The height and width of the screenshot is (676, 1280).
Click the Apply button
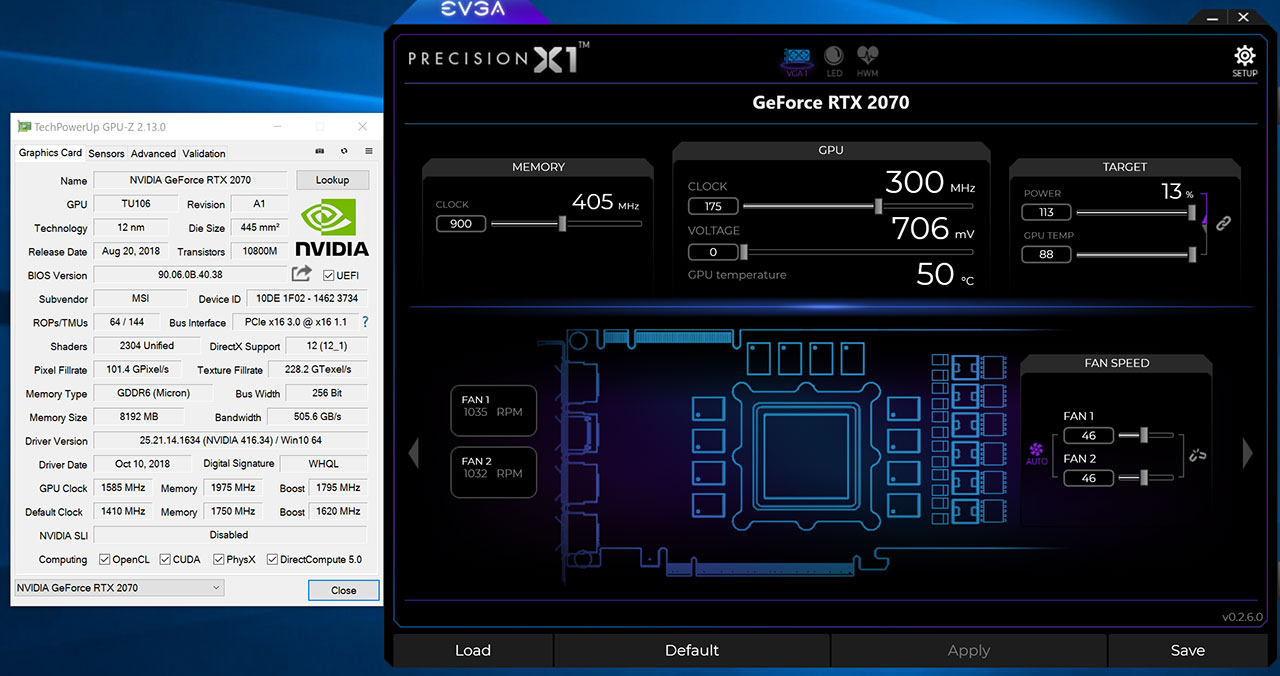point(968,650)
